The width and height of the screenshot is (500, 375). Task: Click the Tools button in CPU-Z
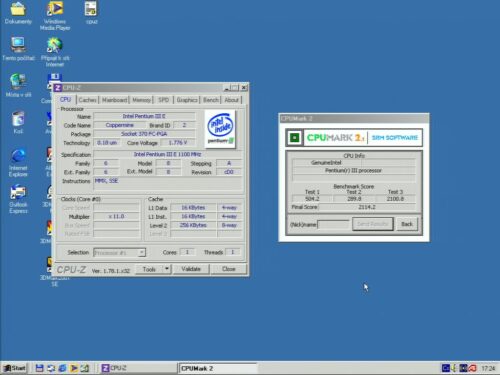pyautogui.click(x=149, y=269)
